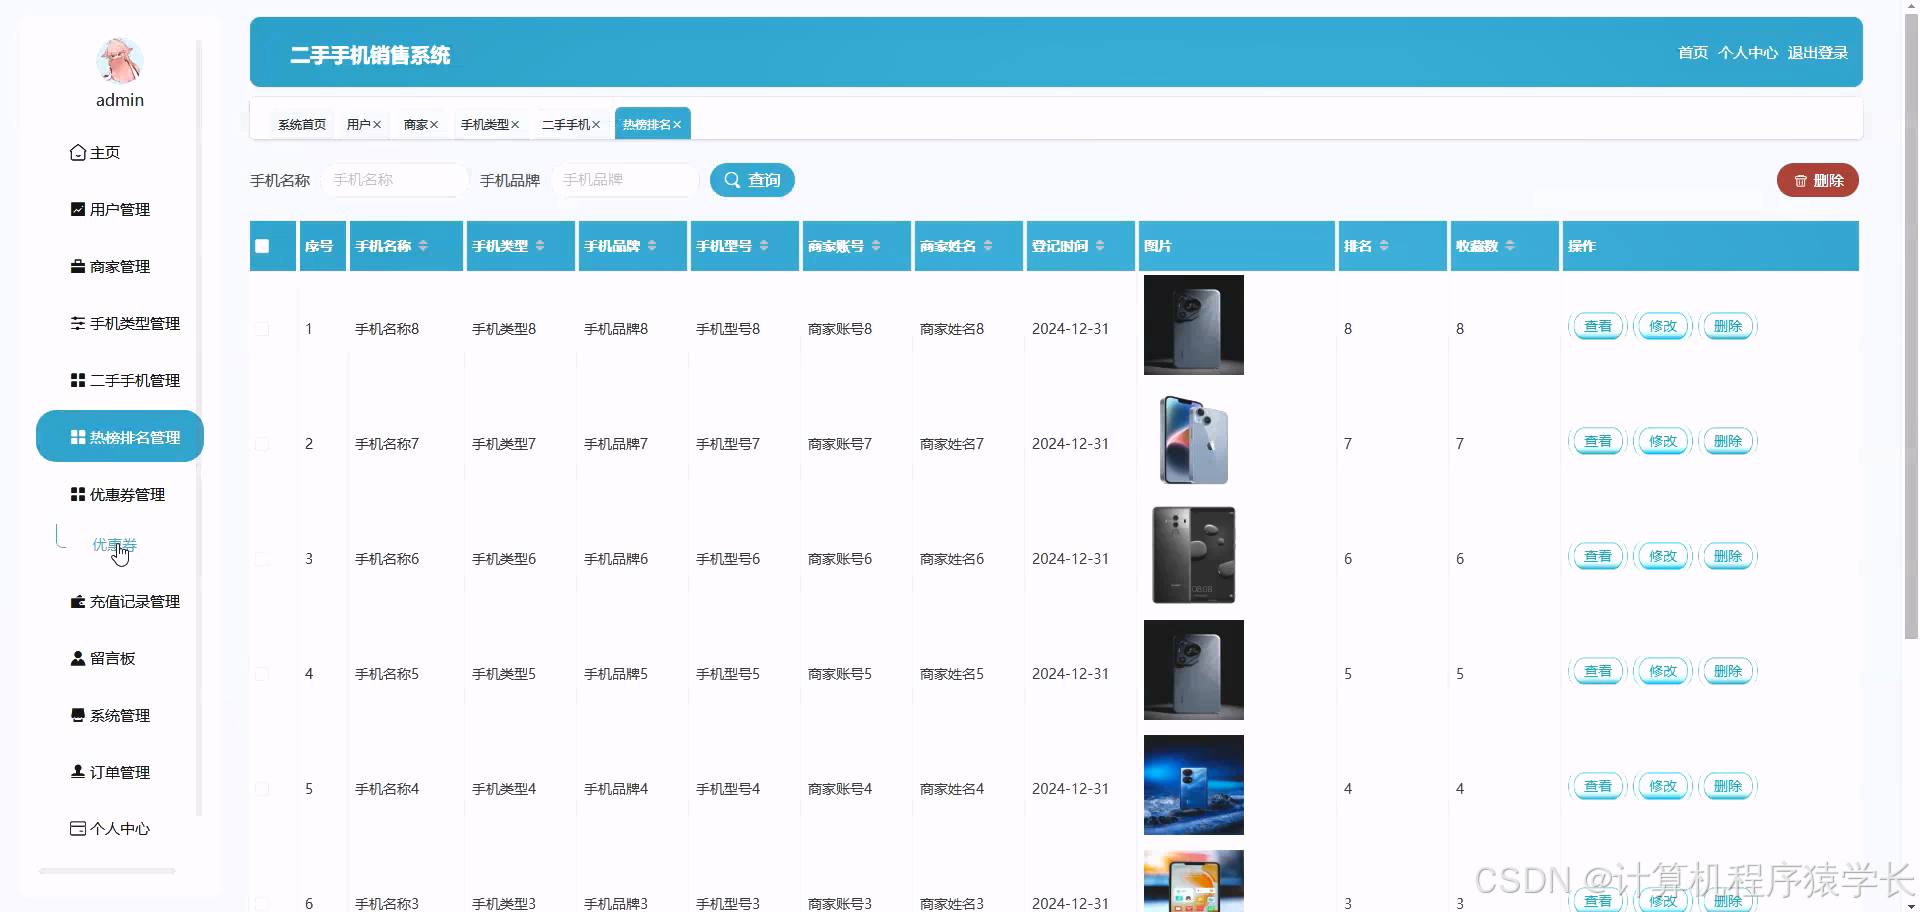Click the home icon beside 主页
The image size is (1920, 912).
78,153
